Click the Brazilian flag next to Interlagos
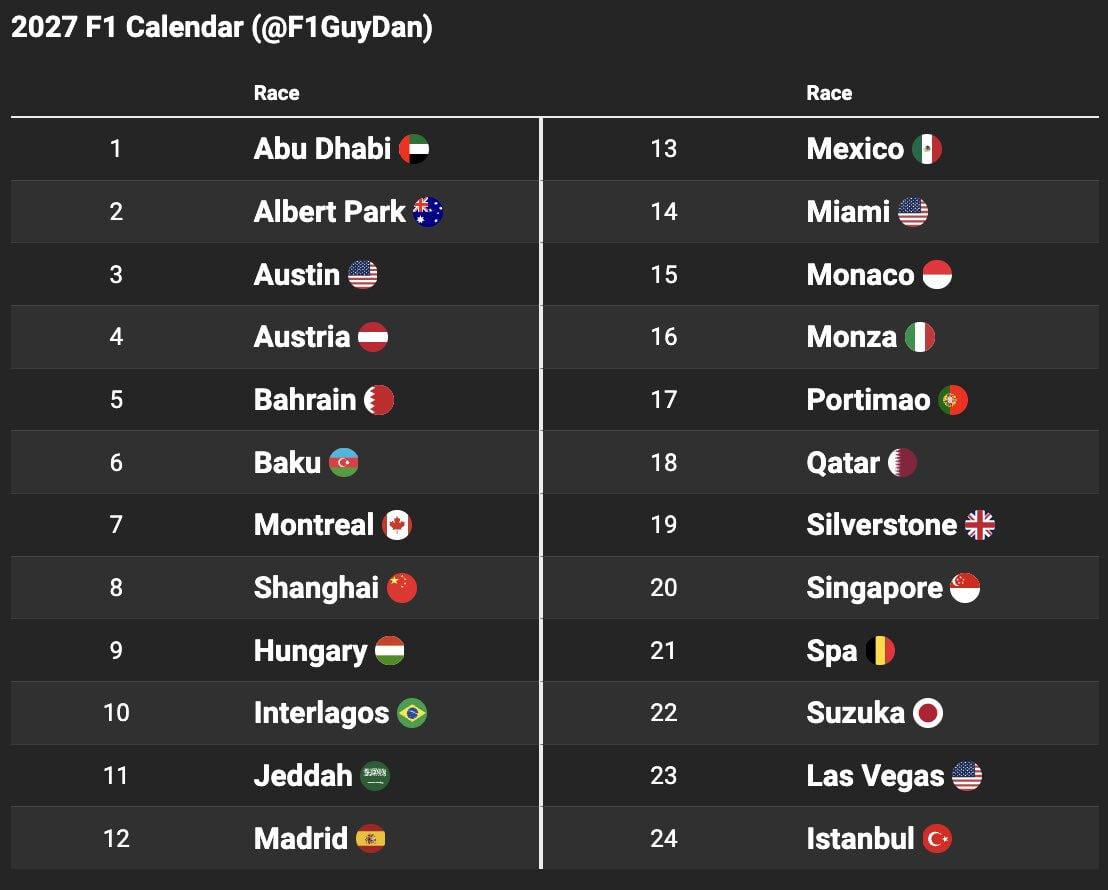The image size is (1108, 890). point(412,713)
